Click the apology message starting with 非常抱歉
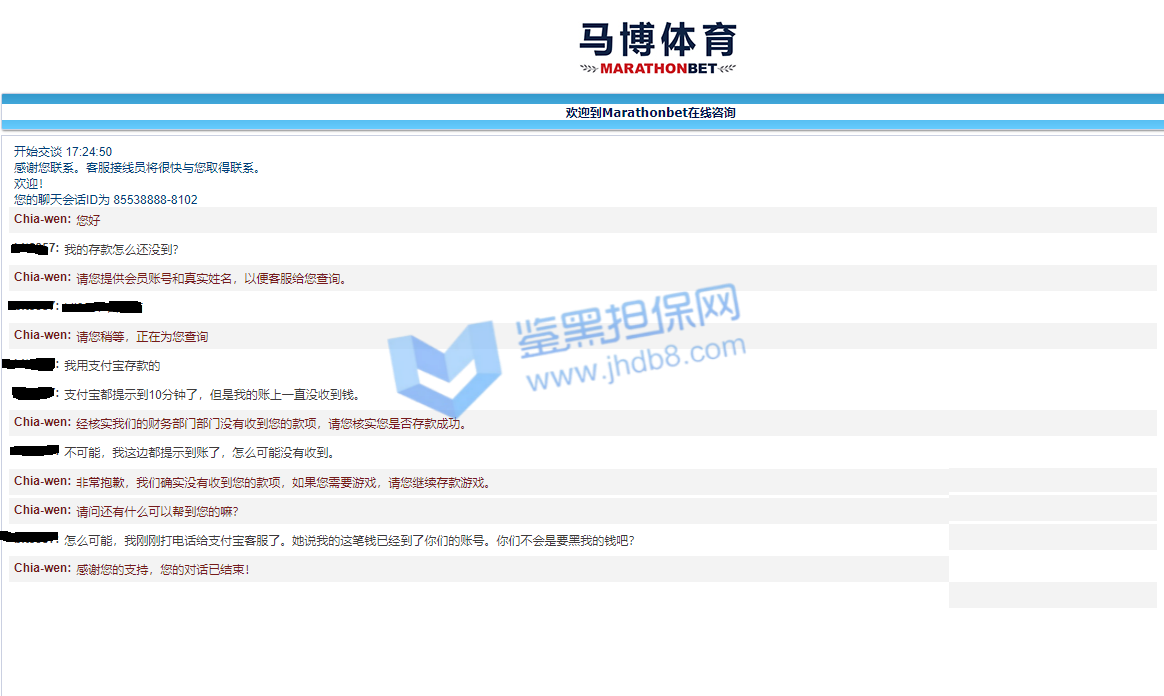The image size is (1164, 696). [x=283, y=482]
